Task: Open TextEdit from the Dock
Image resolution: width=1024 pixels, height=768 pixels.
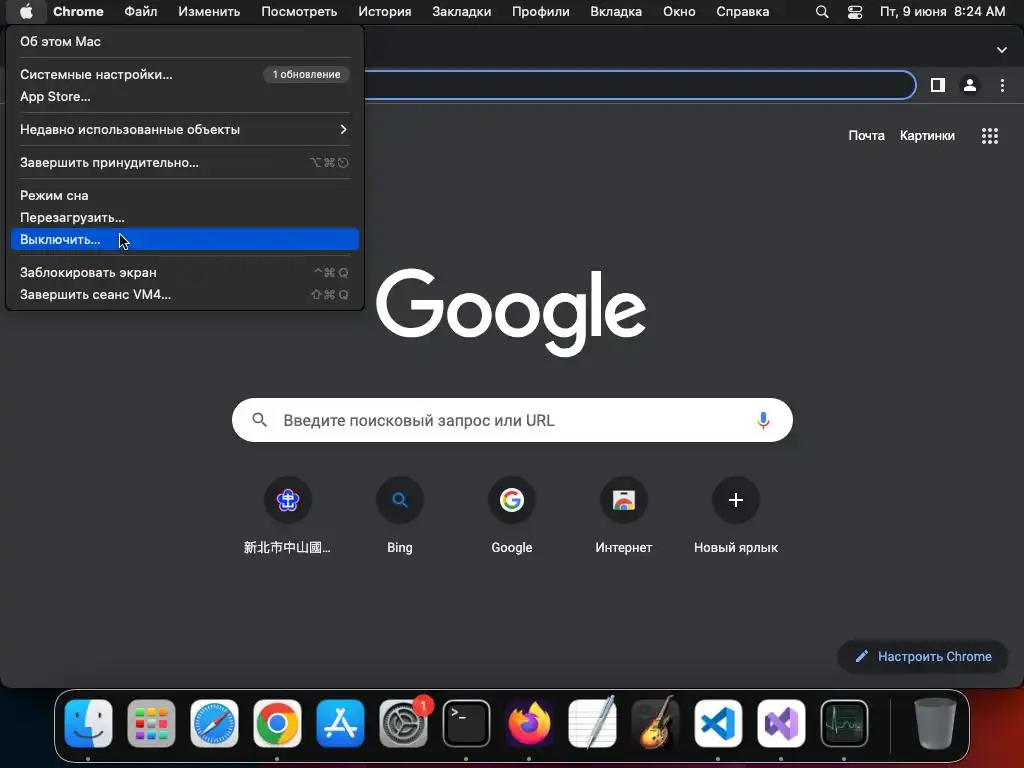Action: 592,724
